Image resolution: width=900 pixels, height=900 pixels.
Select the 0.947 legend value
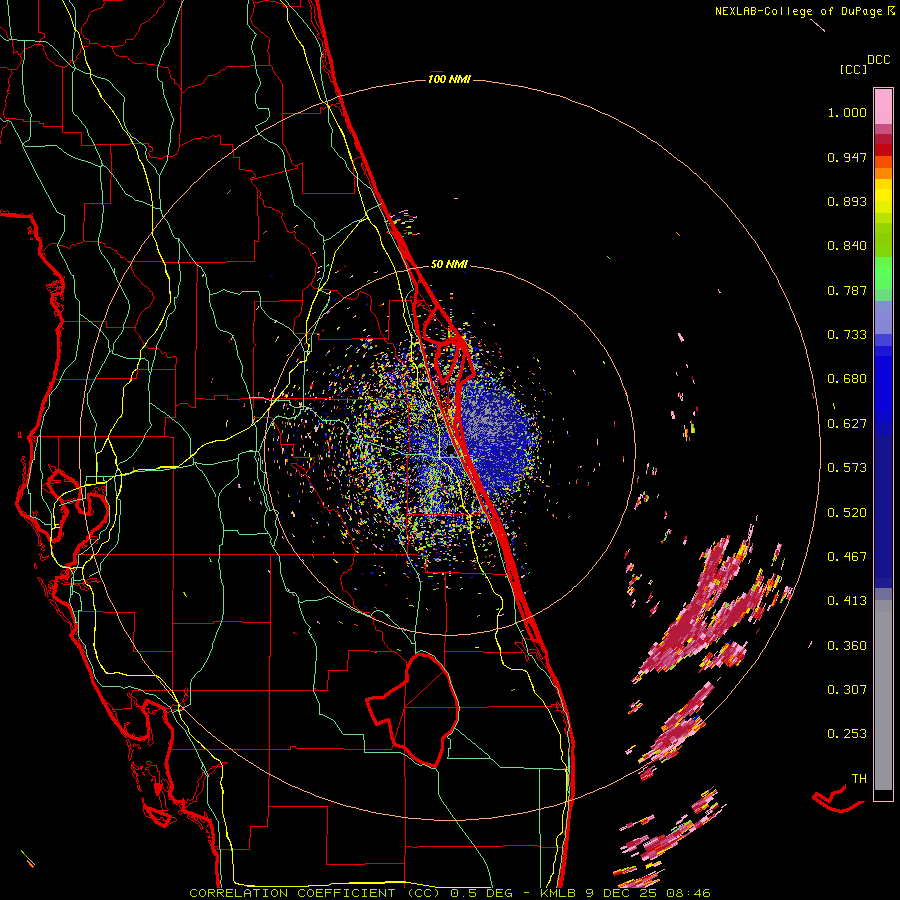pyautogui.click(x=847, y=157)
